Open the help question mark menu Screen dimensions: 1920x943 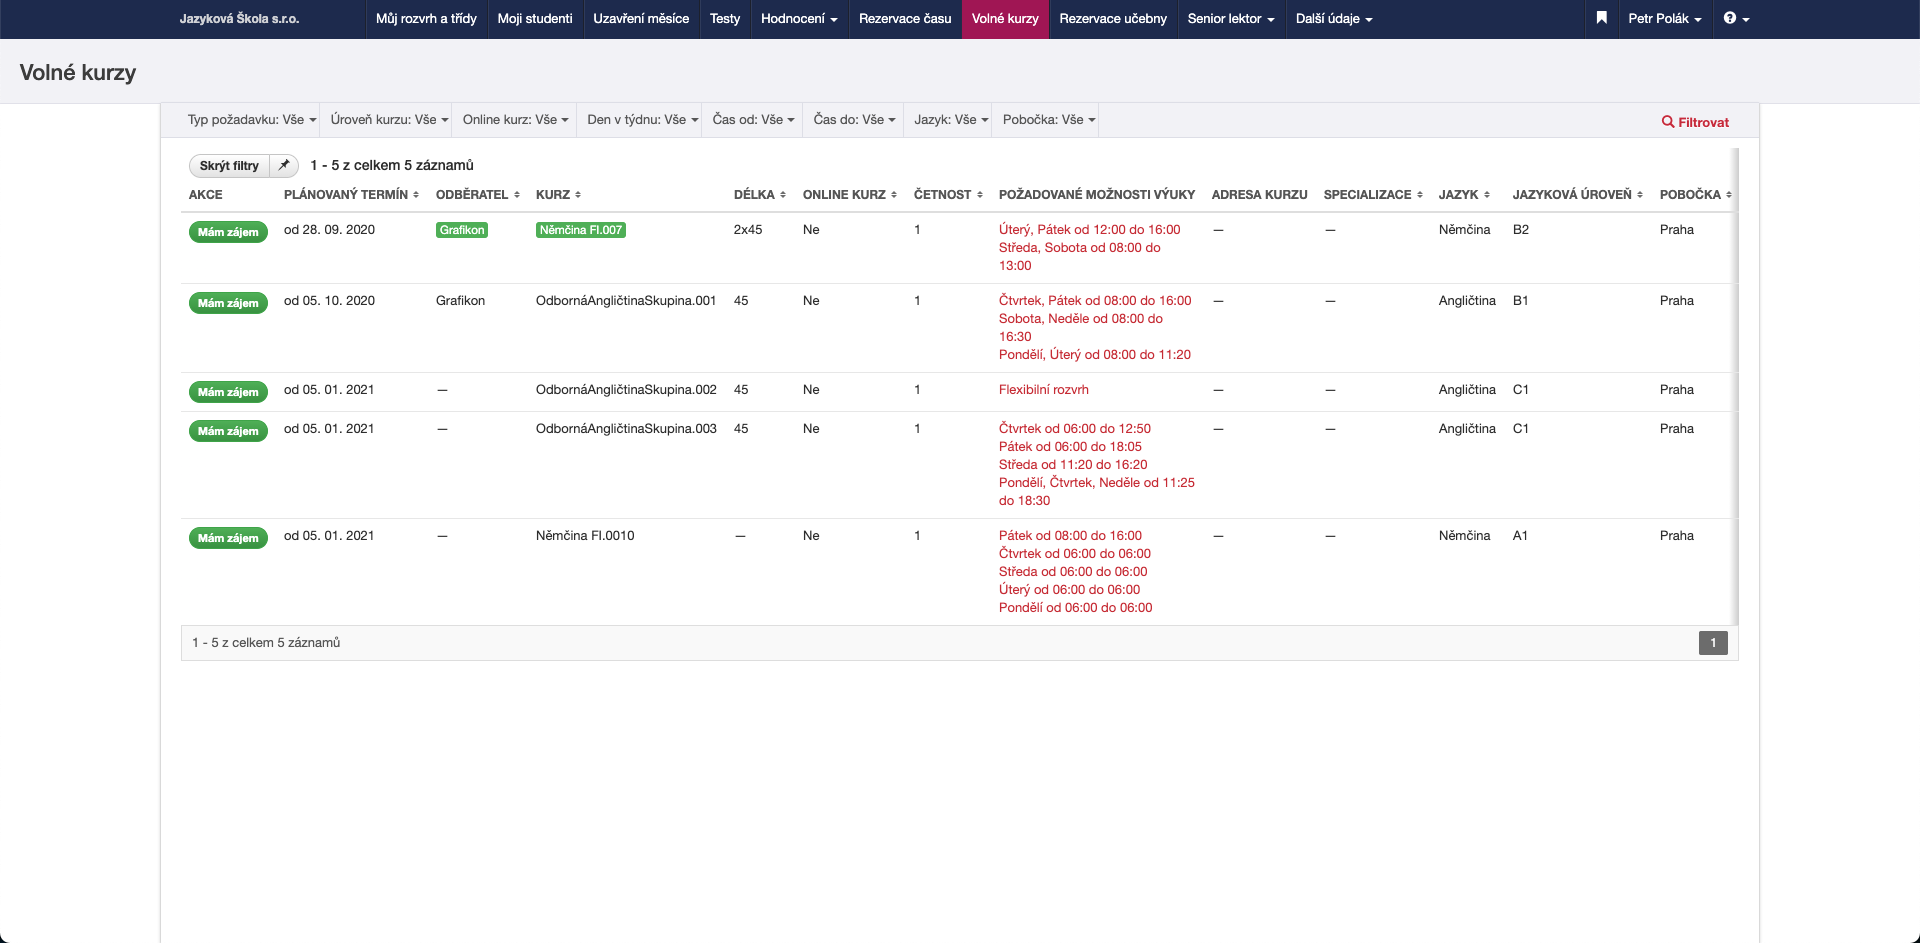[x=1736, y=18]
